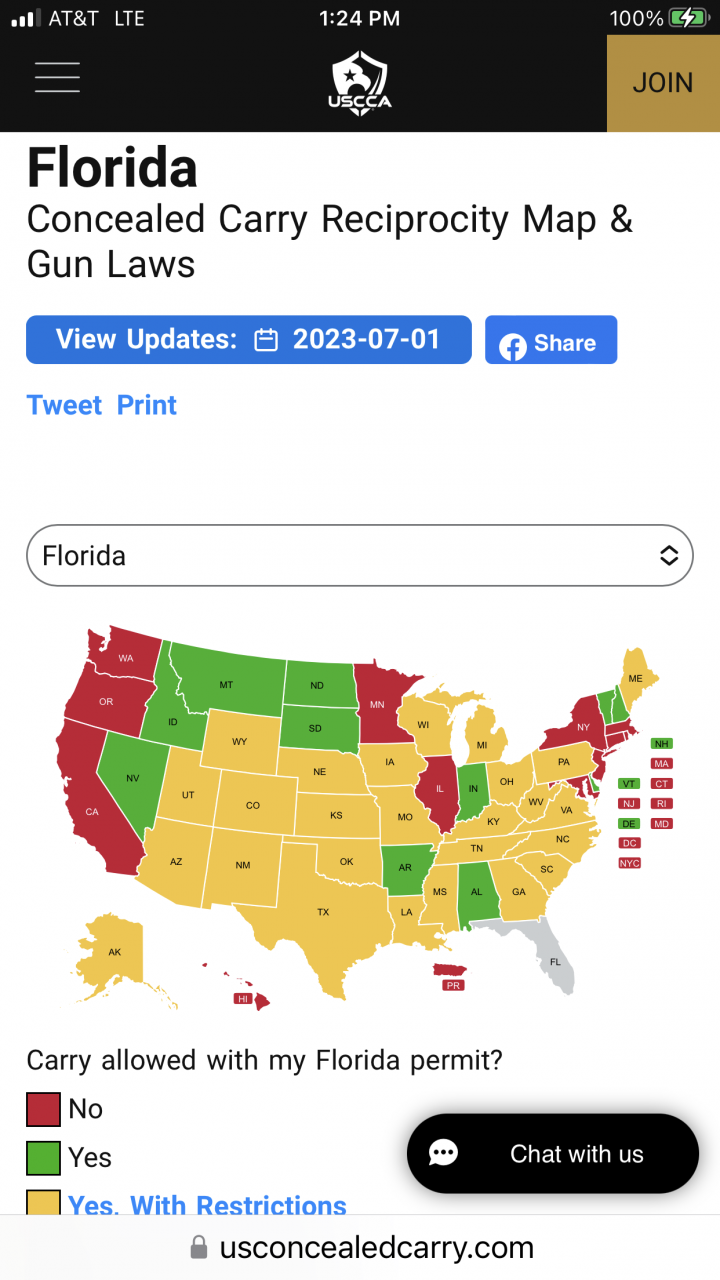This screenshot has width=720, height=1280.
Task: Select the green Yes legend swatch
Action: (43, 1157)
